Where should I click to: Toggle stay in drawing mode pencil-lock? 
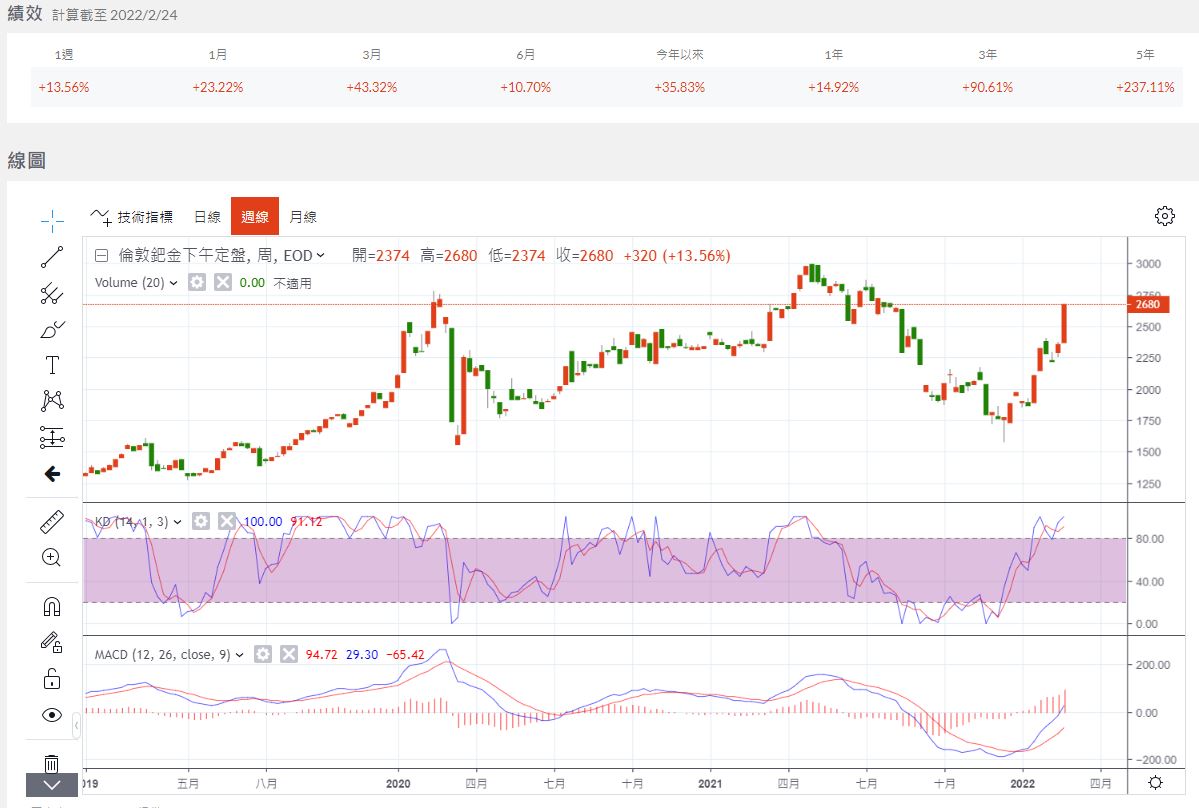52,642
